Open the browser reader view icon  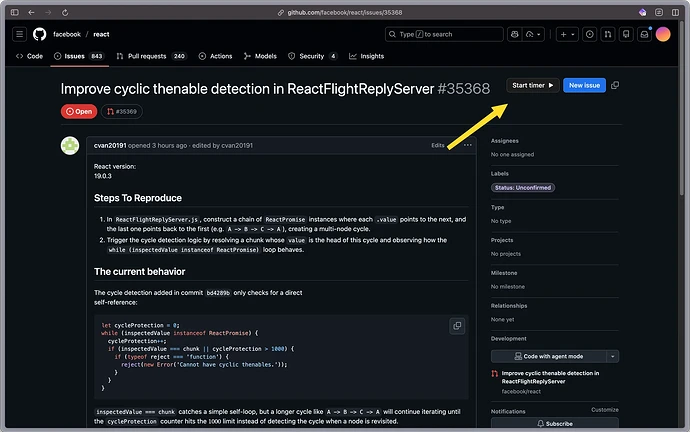pos(659,12)
